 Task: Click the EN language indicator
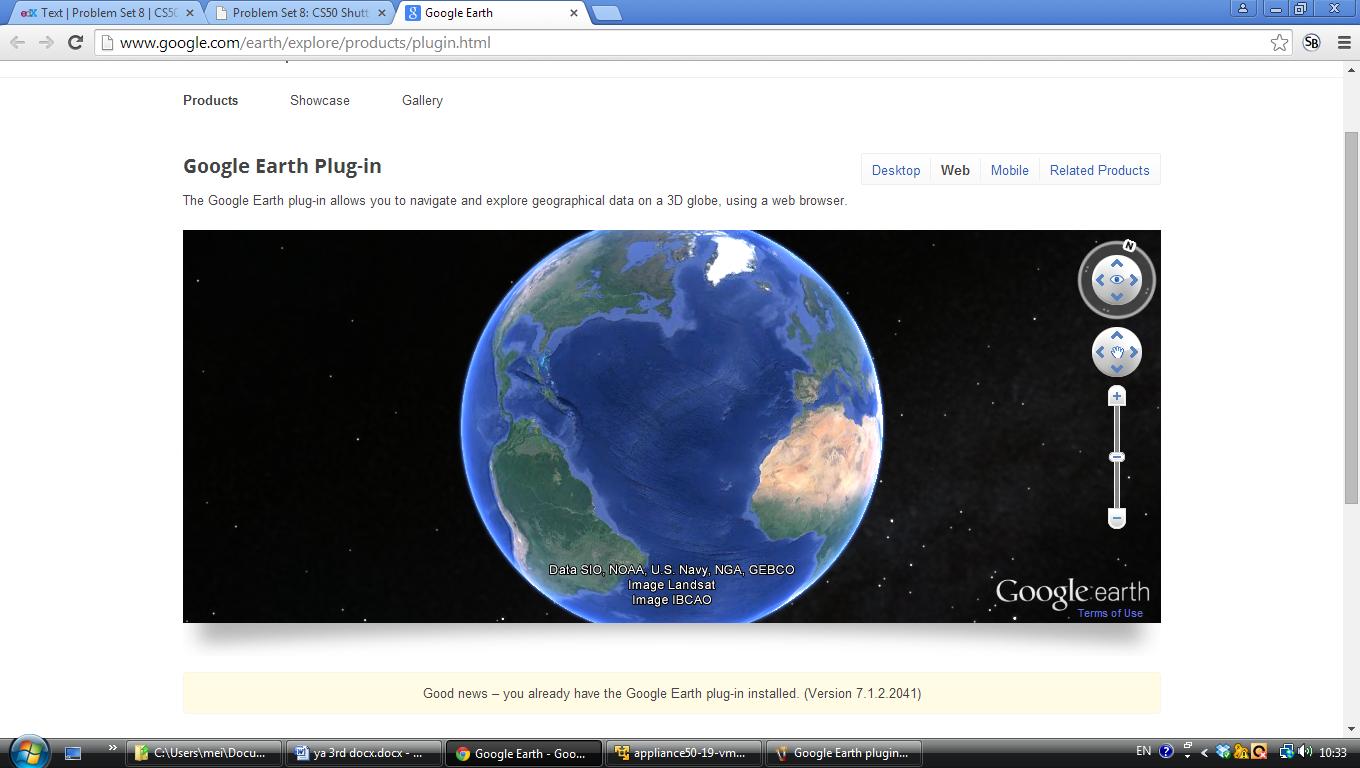(x=1143, y=751)
